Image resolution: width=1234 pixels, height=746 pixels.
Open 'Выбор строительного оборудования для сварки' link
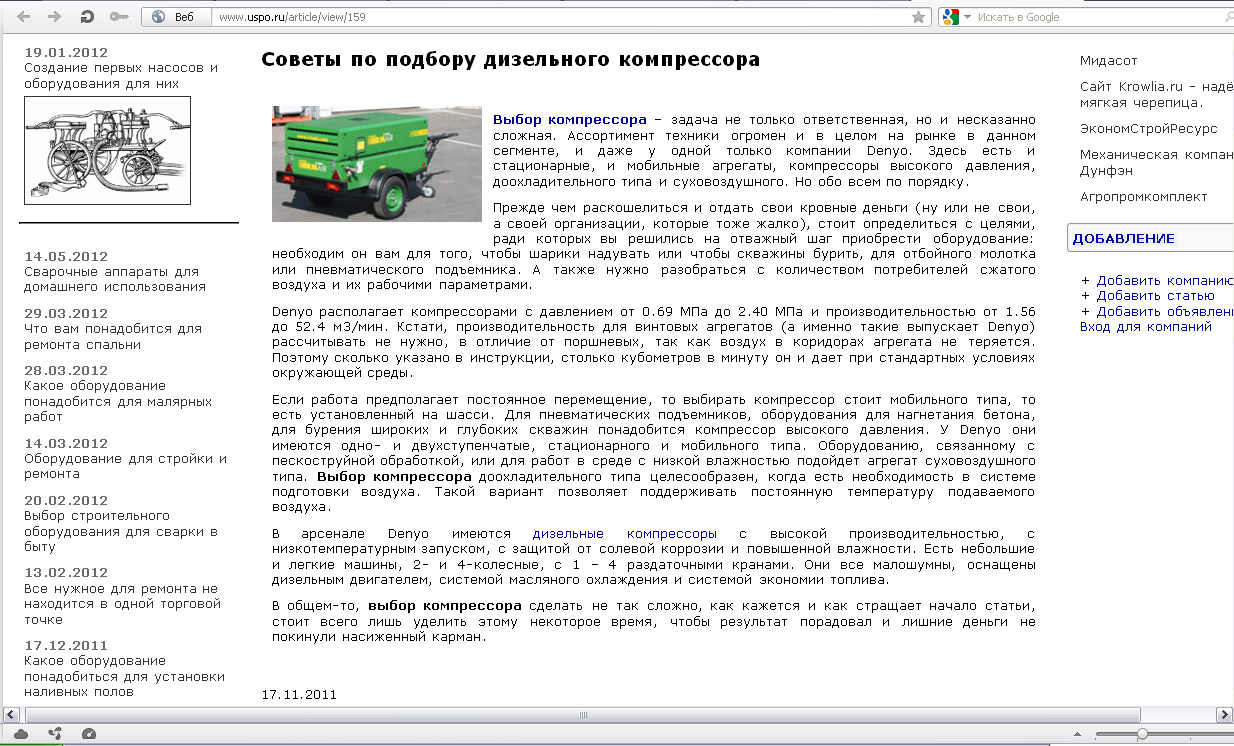(121, 531)
